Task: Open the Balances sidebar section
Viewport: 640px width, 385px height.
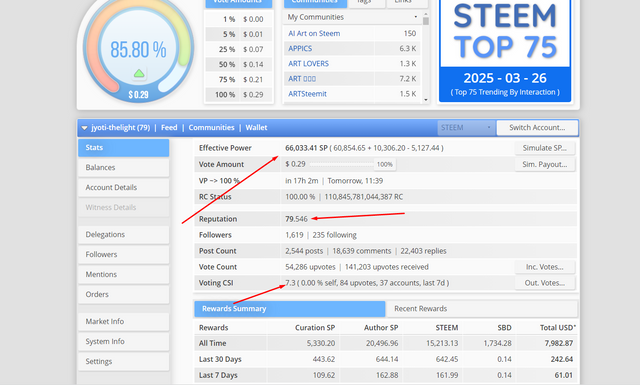Action: pyautogui.click(x=124, y=167)
